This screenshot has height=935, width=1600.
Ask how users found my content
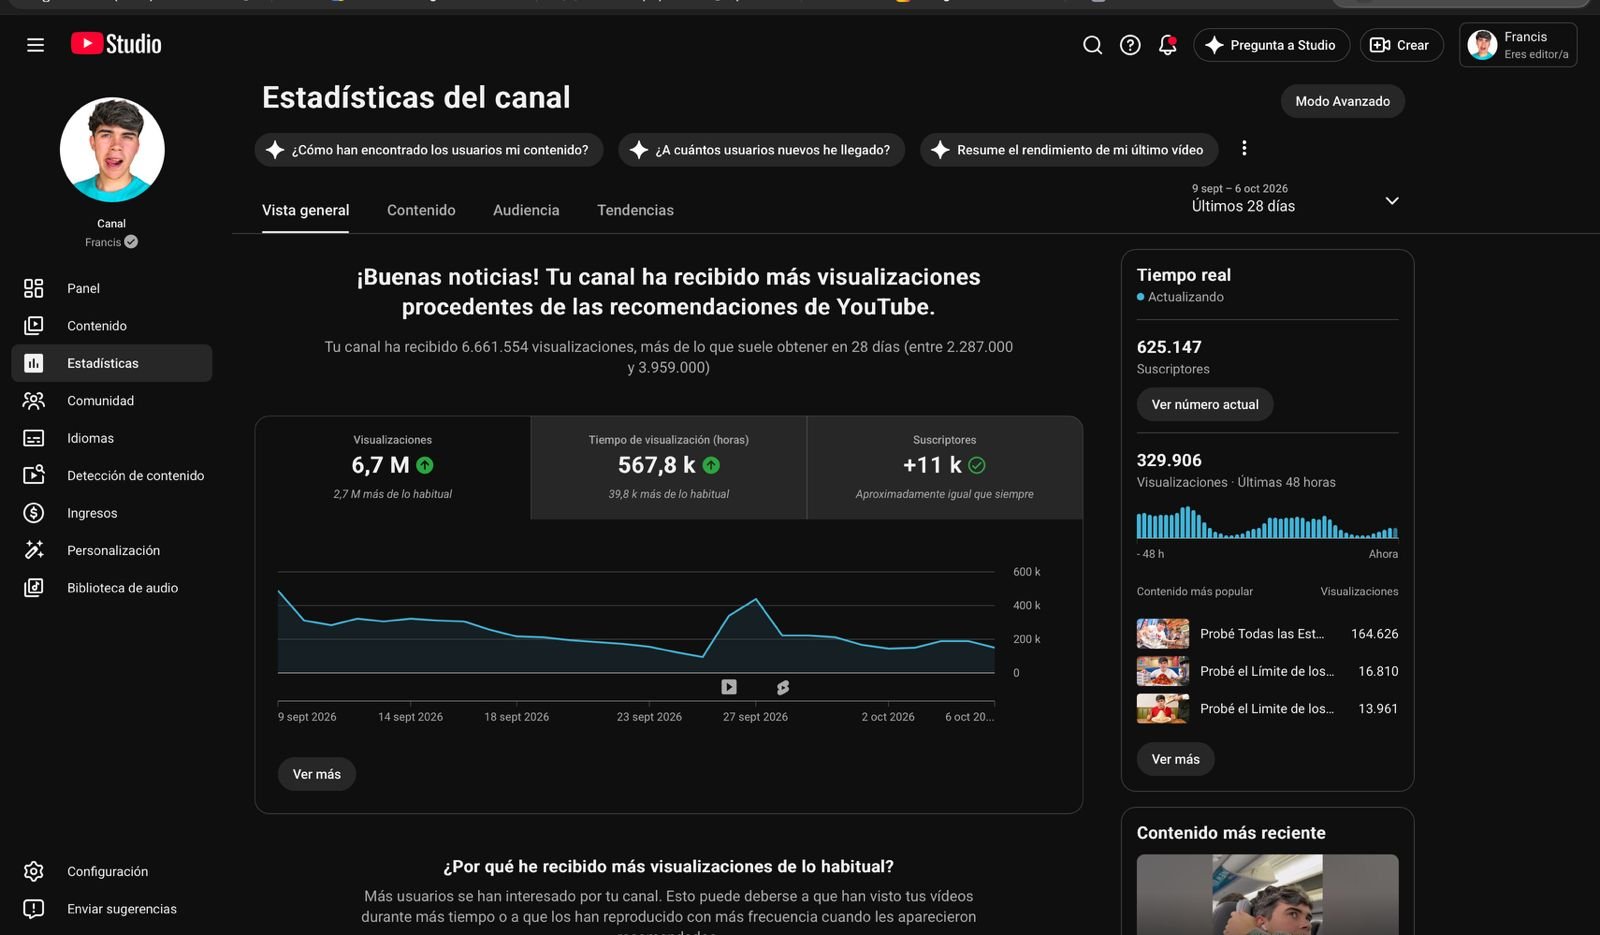428,150
